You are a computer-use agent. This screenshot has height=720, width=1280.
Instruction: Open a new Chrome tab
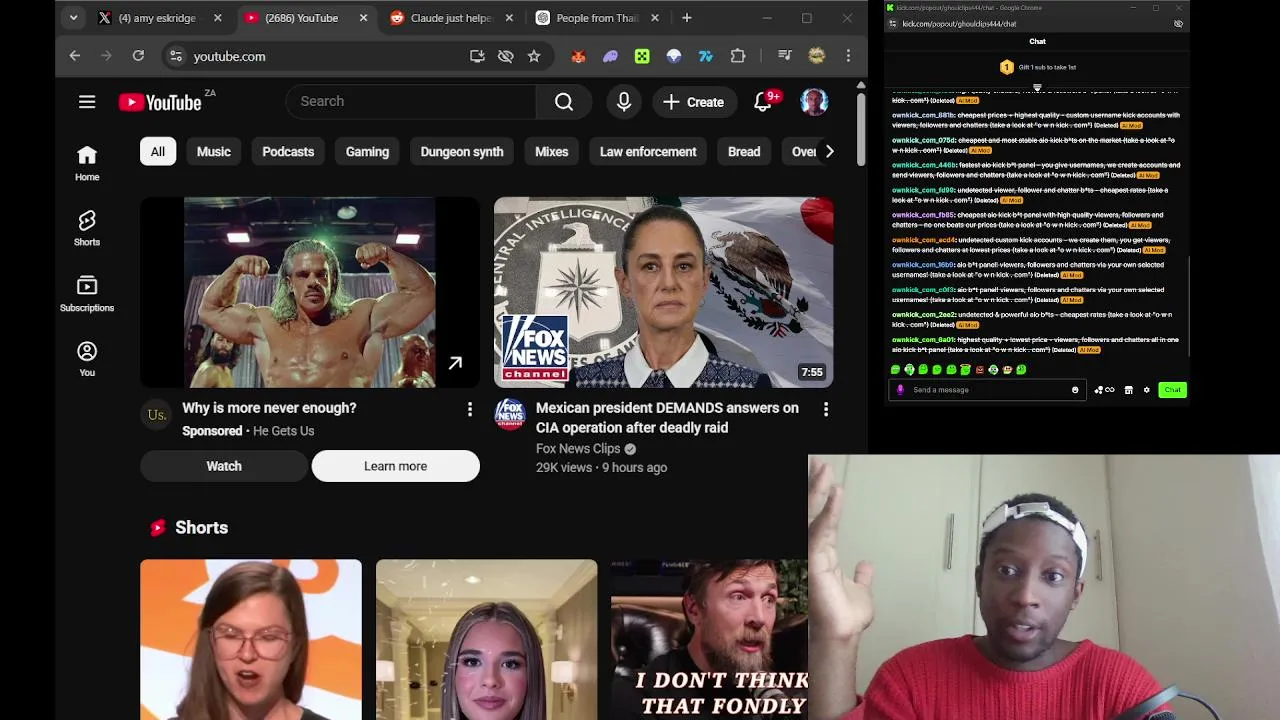click(x=687, y=18)
